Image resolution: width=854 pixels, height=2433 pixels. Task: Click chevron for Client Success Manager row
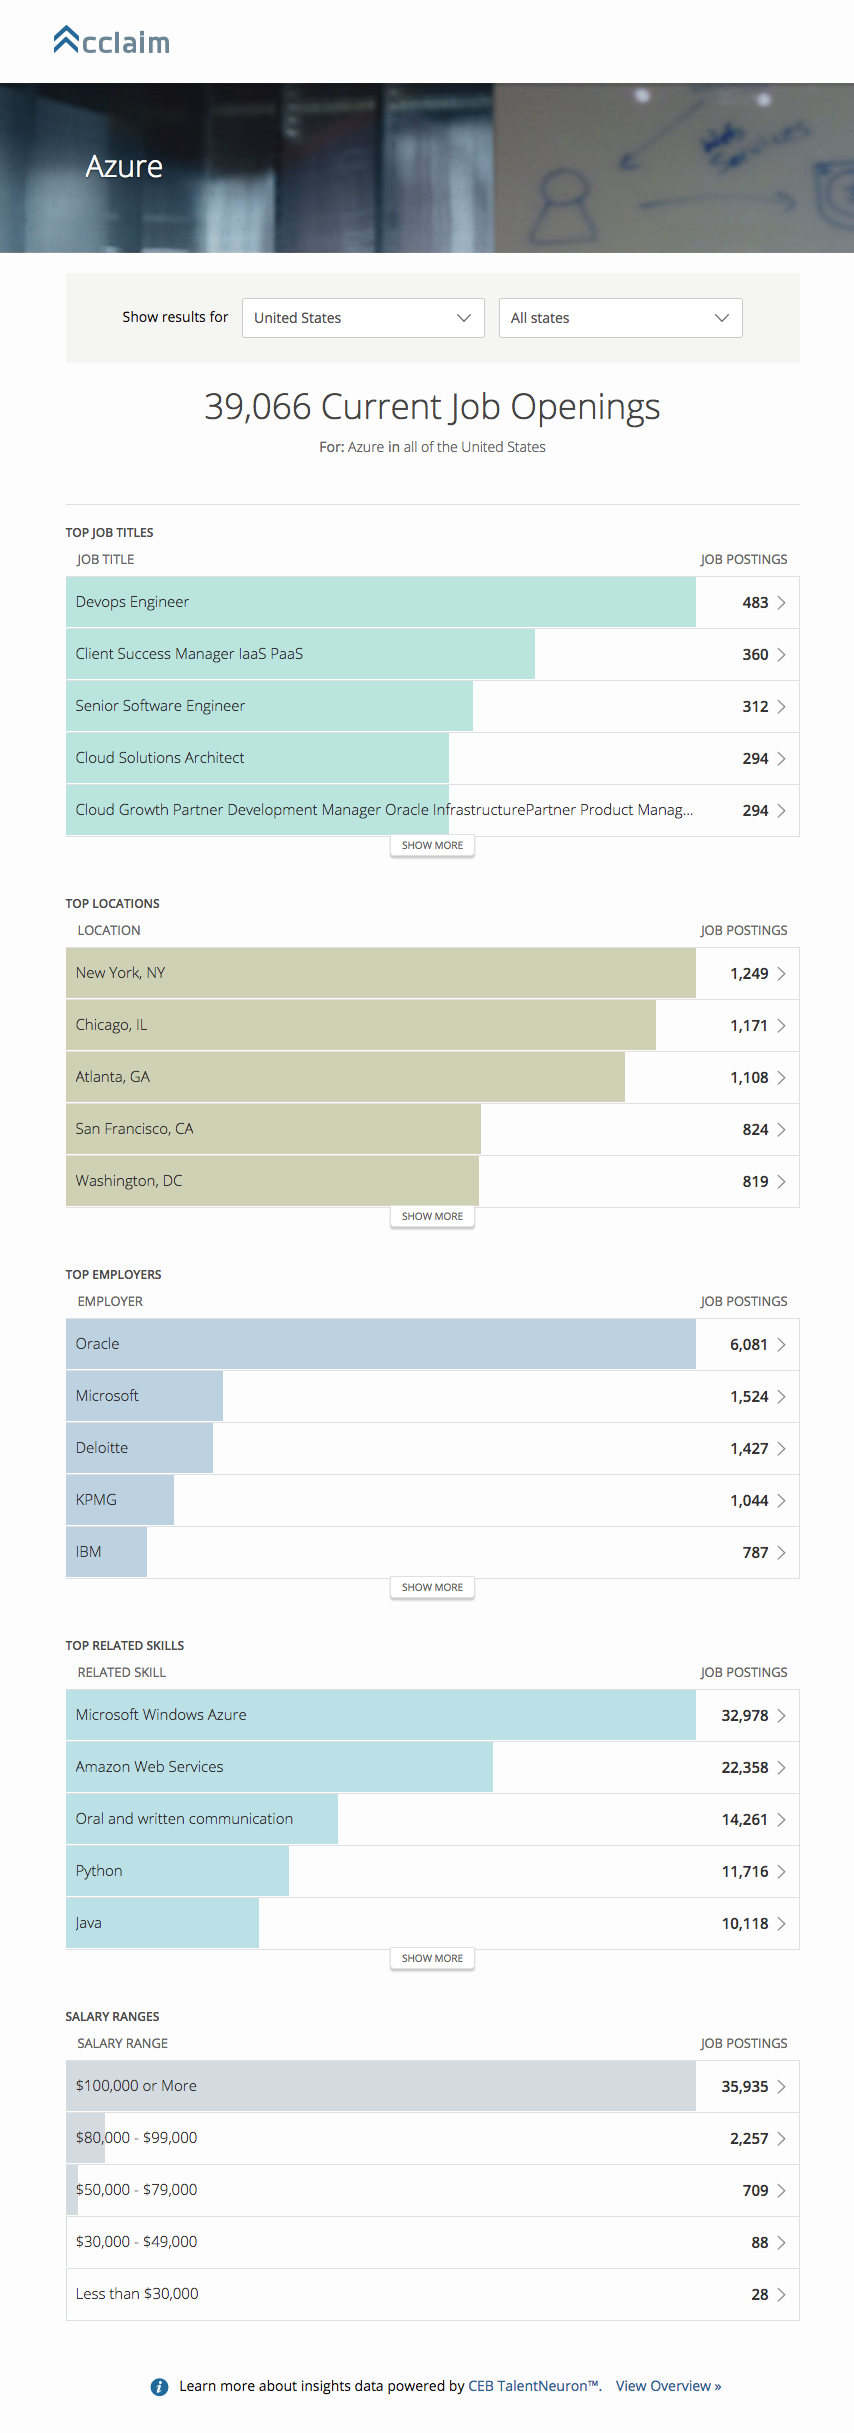781,655
